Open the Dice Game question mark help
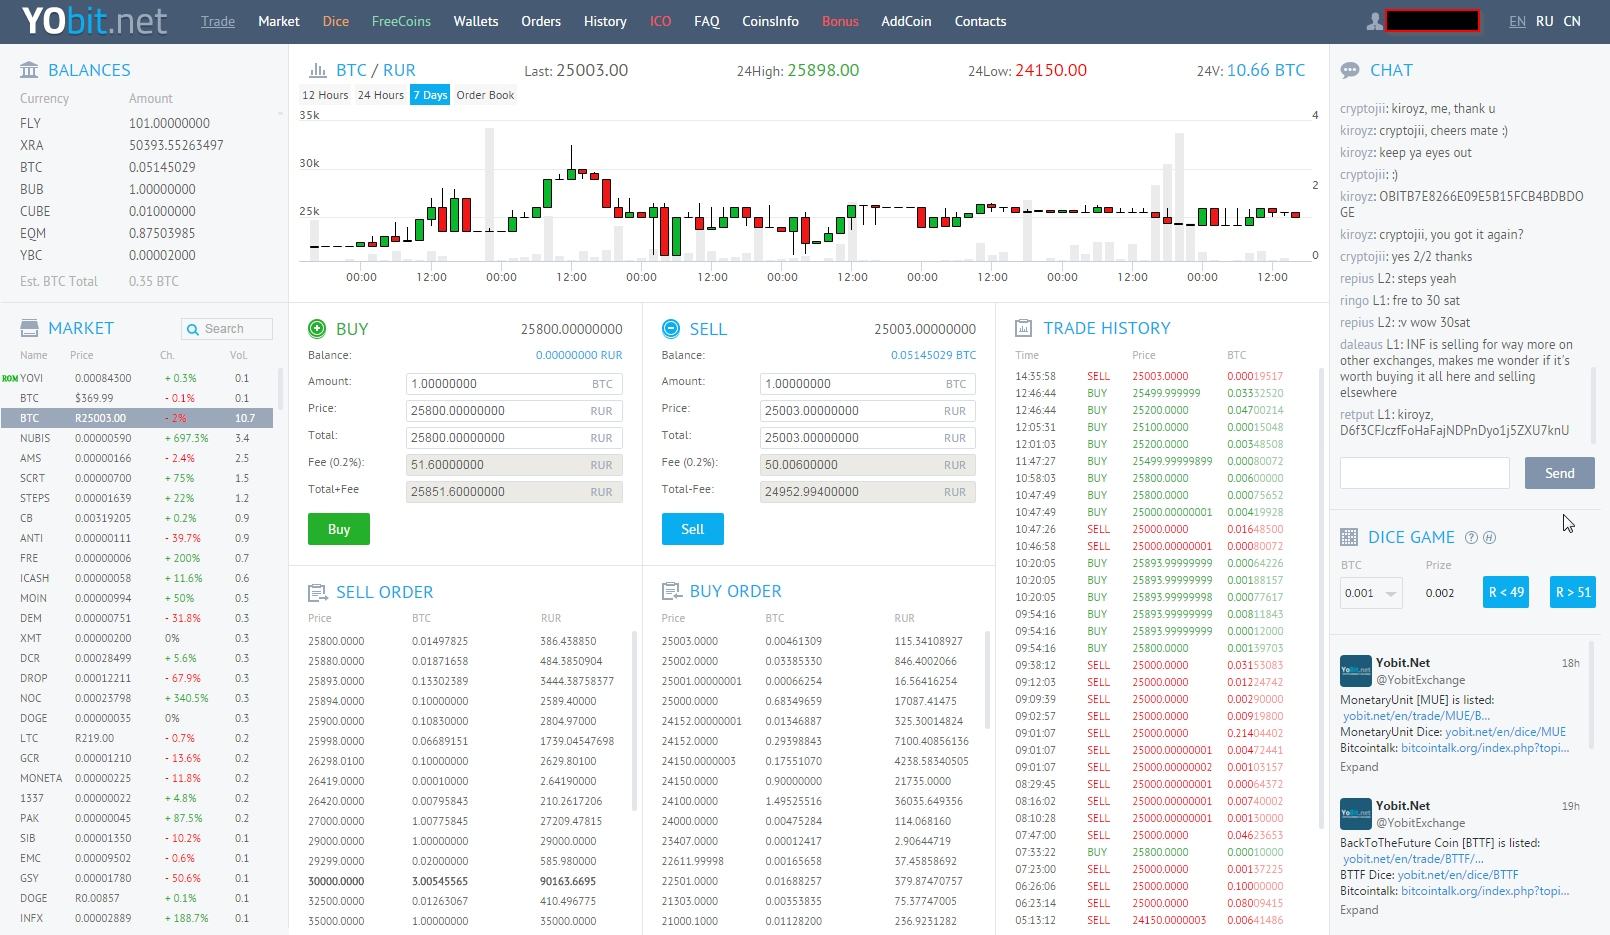Image resolution: width=1610 pixels, height=935 pixels. (x=1471, y=537)
